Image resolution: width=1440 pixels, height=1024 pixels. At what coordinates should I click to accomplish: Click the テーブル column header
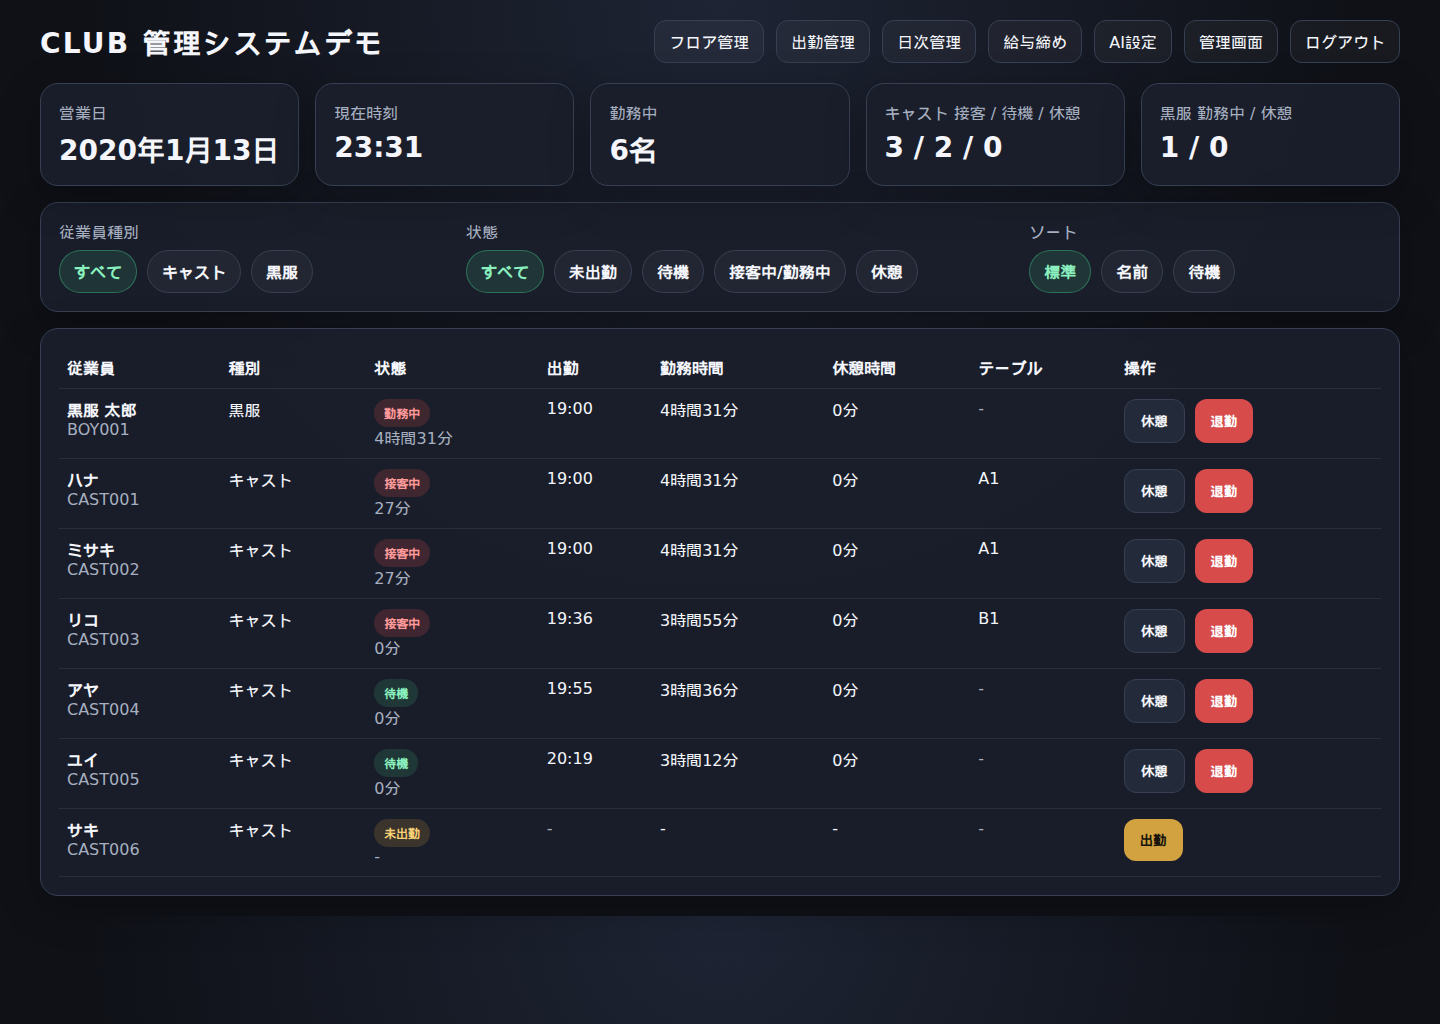click(1010, 368)
